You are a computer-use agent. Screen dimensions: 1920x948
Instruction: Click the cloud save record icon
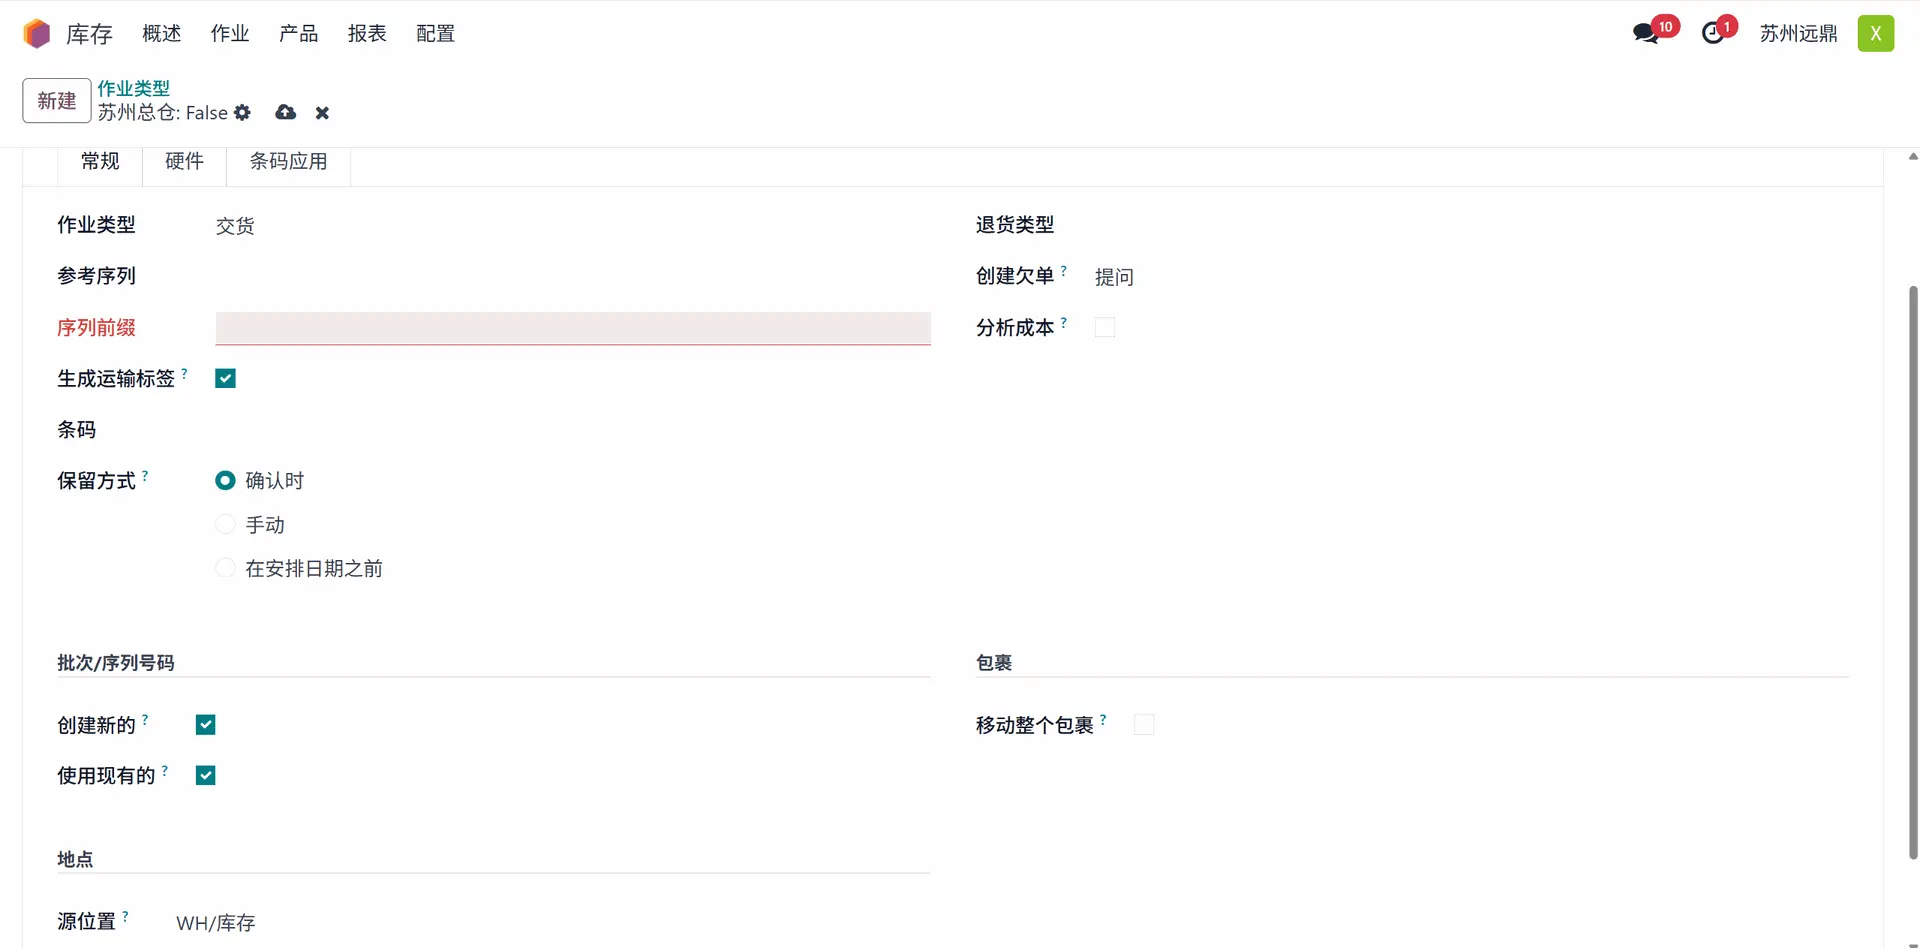tap(286, 113)
